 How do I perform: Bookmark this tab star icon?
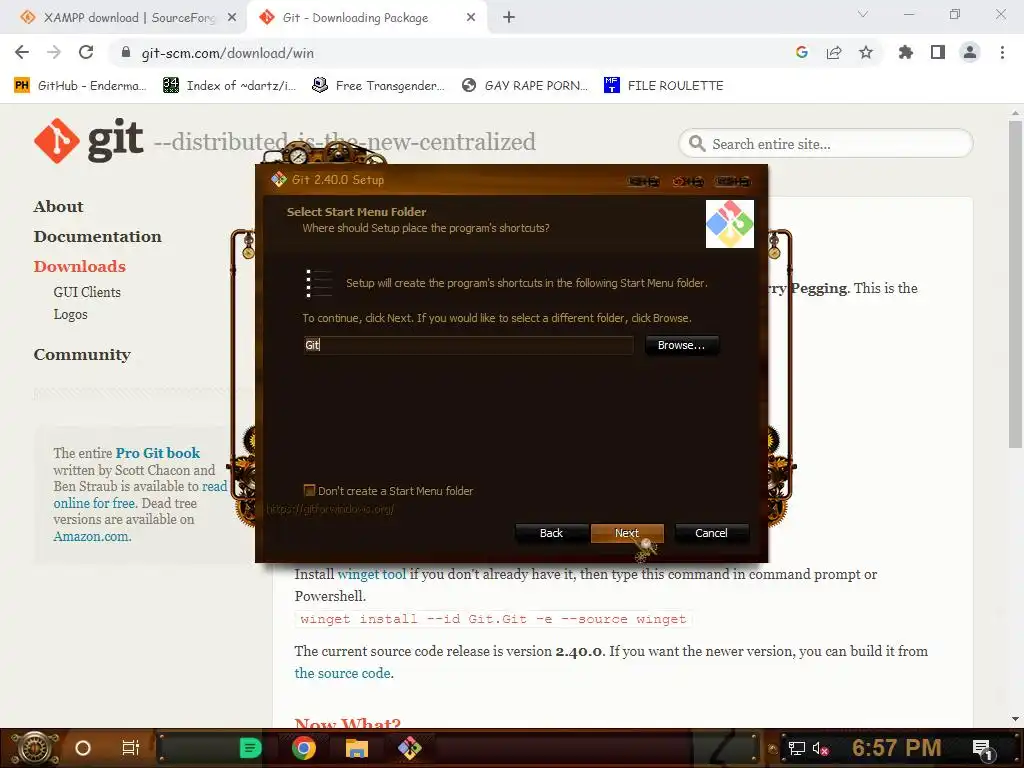pos(866,52)
